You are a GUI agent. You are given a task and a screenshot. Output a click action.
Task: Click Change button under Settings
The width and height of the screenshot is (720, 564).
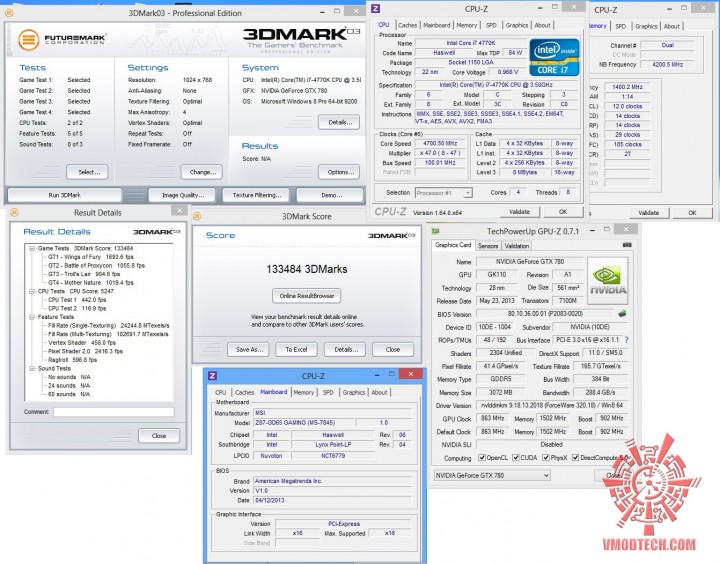201,172
